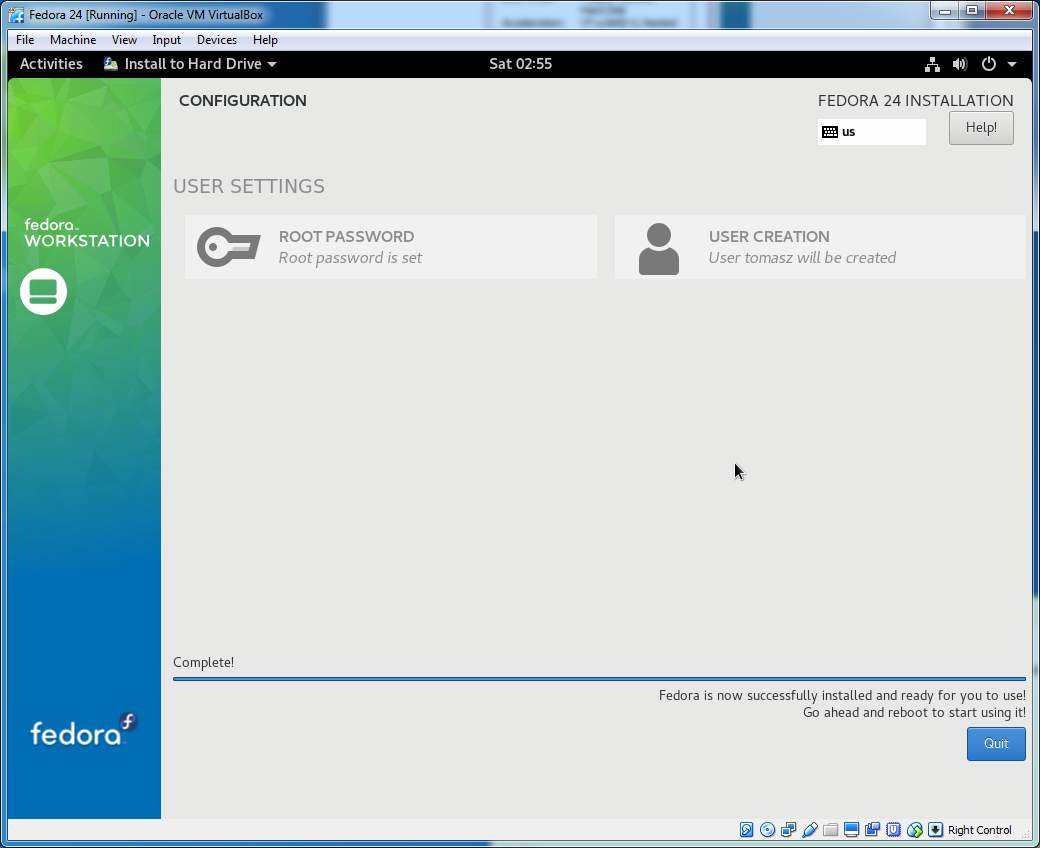Click the shared folders status icon
The image size is (1040, 848).
[830, 829]
